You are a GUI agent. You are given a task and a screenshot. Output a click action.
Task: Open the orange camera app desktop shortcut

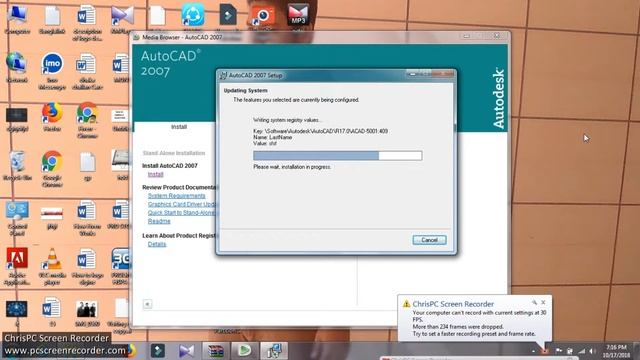(x=262, y=16)
